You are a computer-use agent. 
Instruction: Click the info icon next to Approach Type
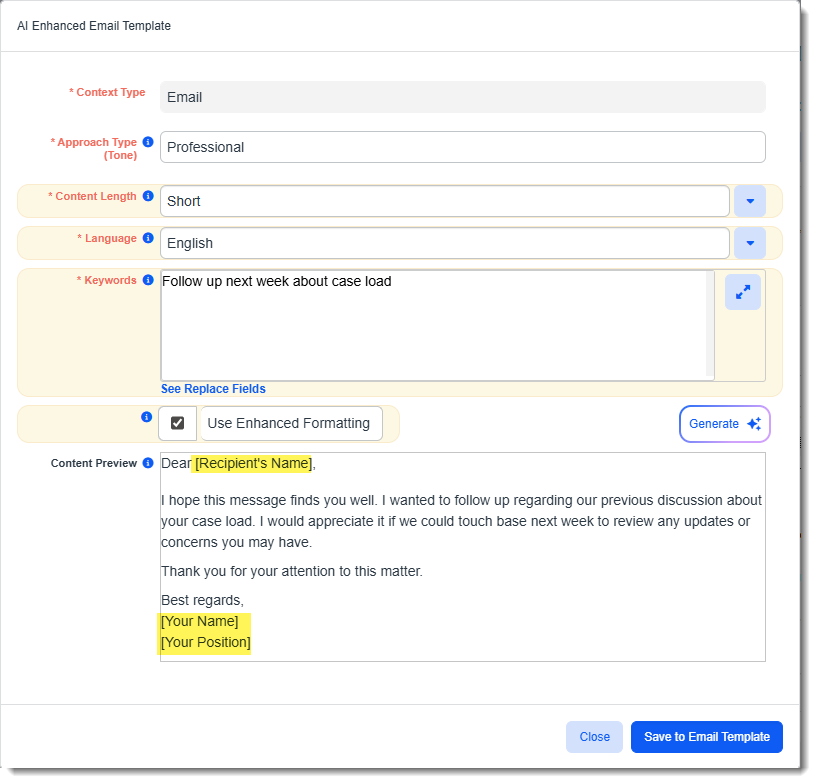coord(148,143)
